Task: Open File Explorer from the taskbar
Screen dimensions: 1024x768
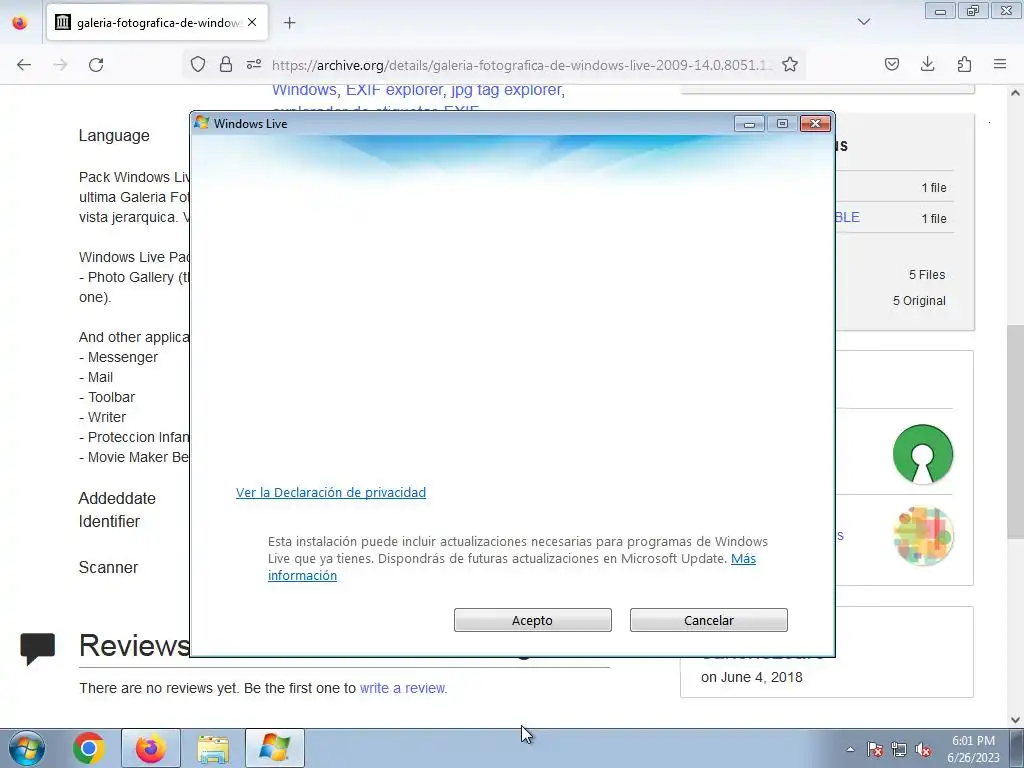Action: pos(213,748)
